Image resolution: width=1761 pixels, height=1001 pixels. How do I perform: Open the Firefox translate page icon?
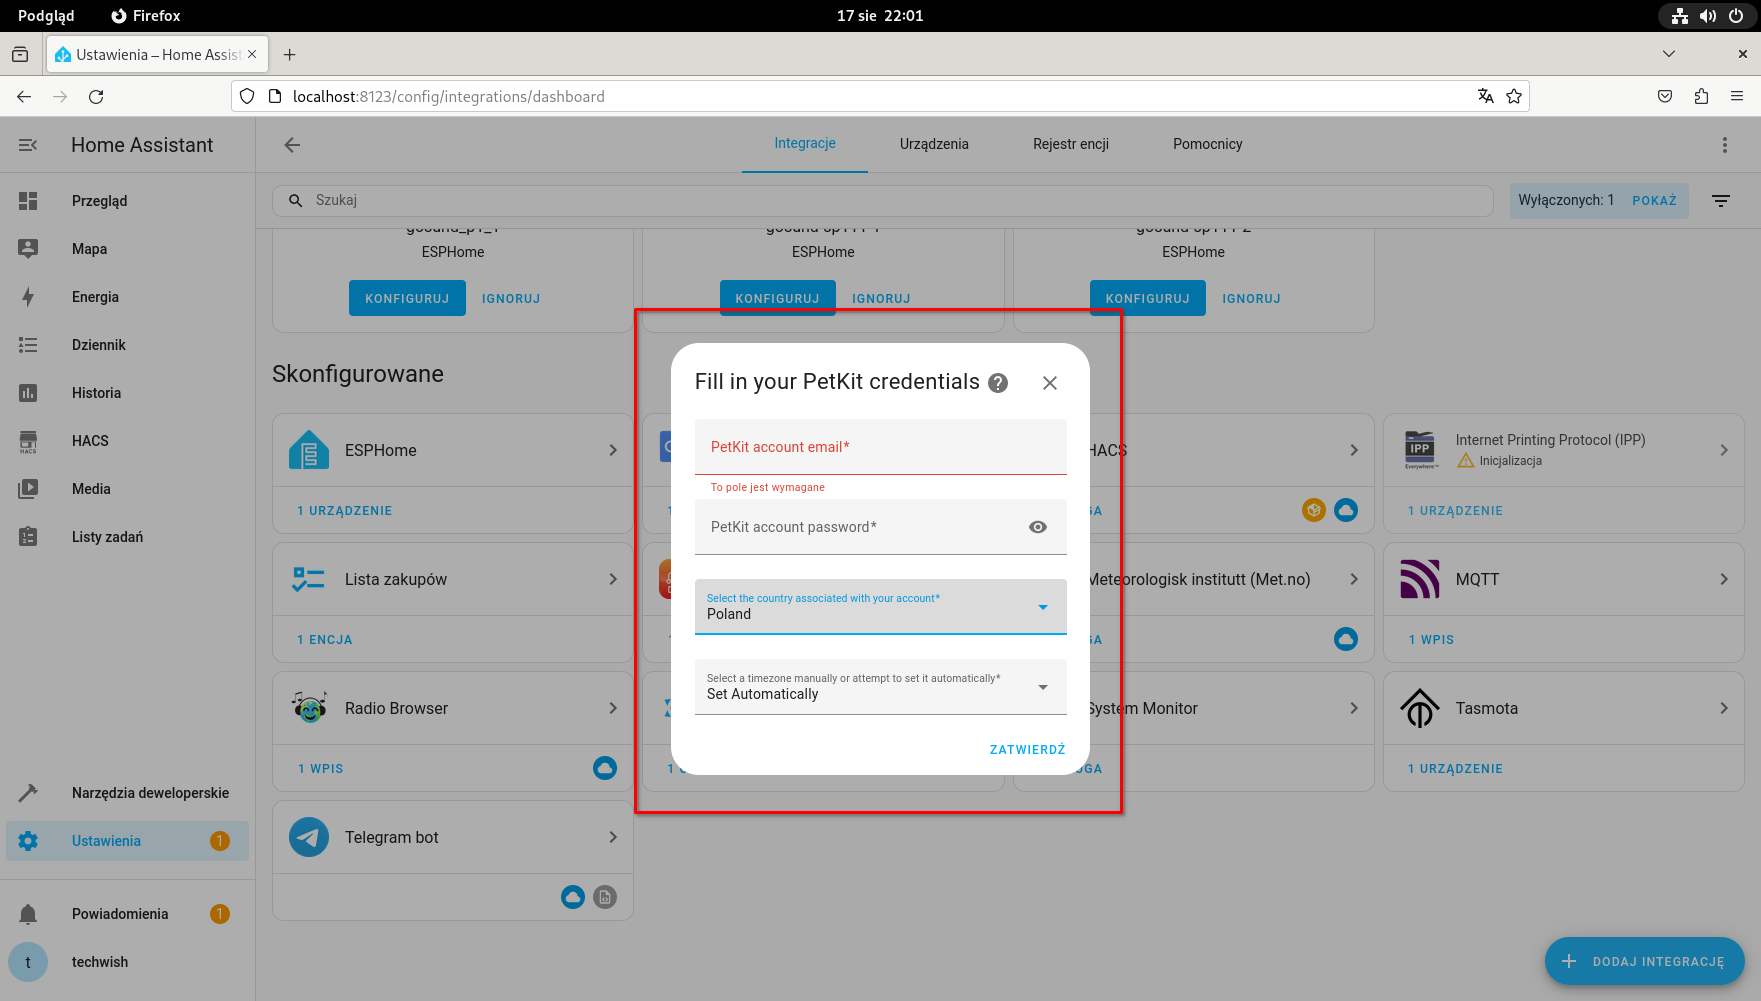1486,97
